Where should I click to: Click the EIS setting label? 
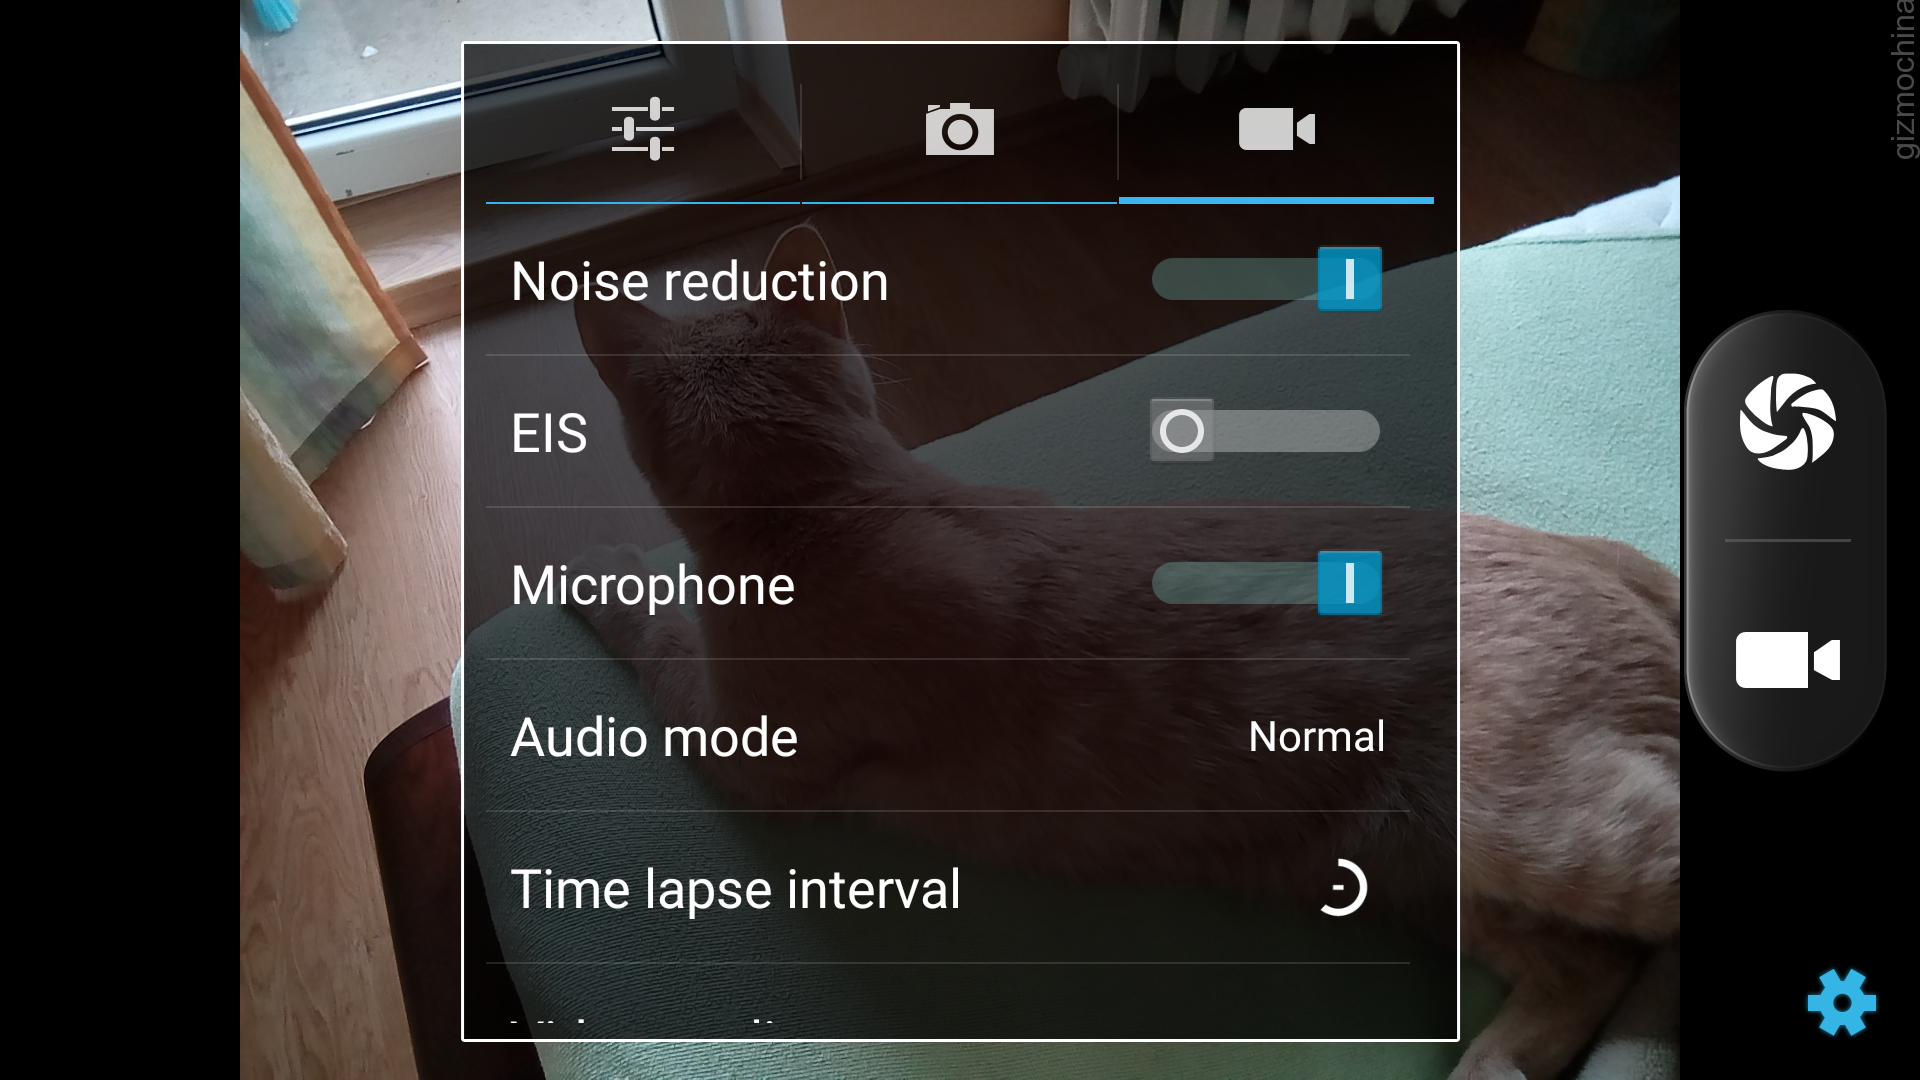click(x=548, y=434)
